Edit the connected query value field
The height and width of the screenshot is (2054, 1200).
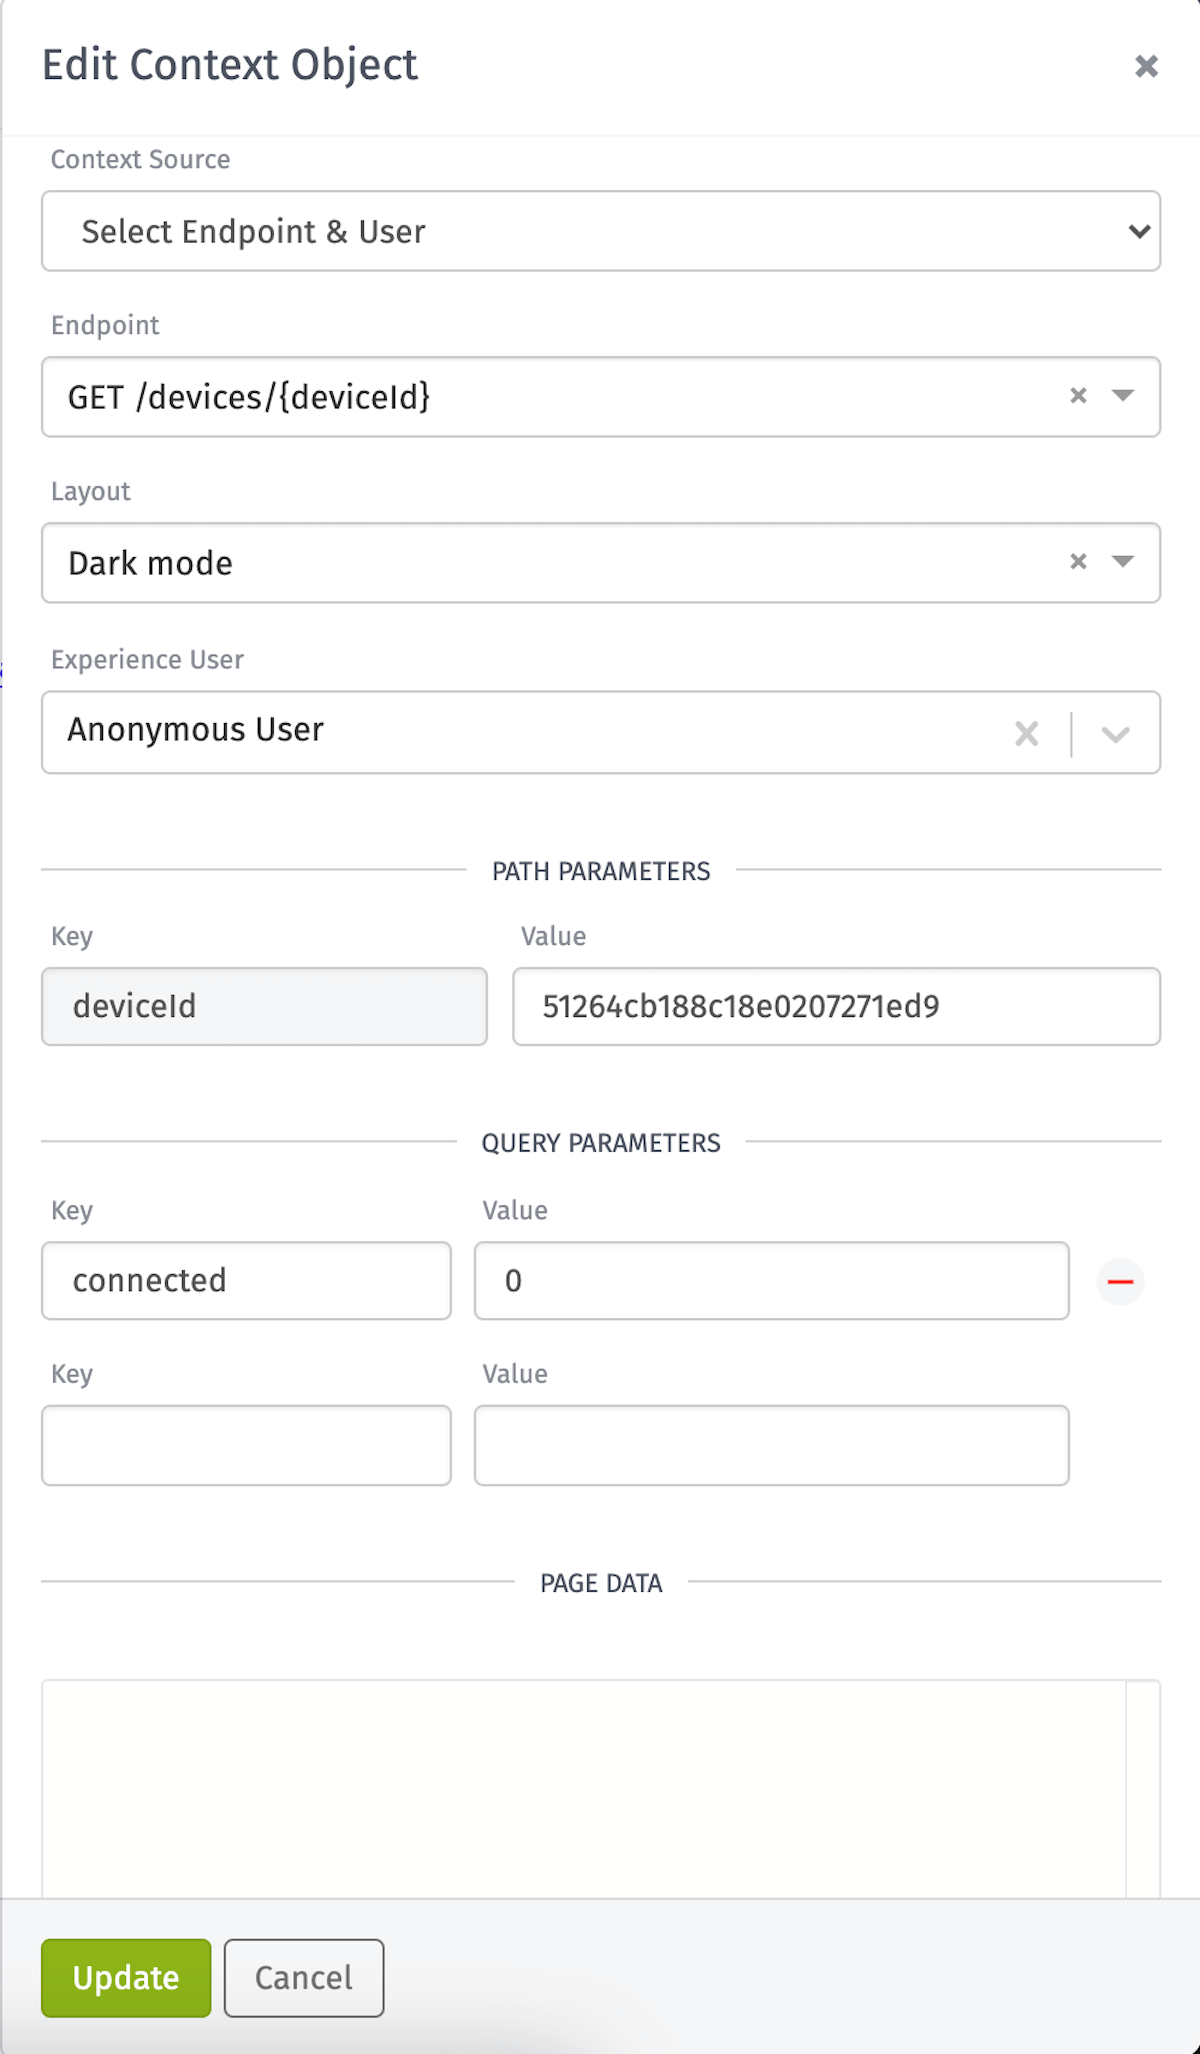(x=771, y=1281)
